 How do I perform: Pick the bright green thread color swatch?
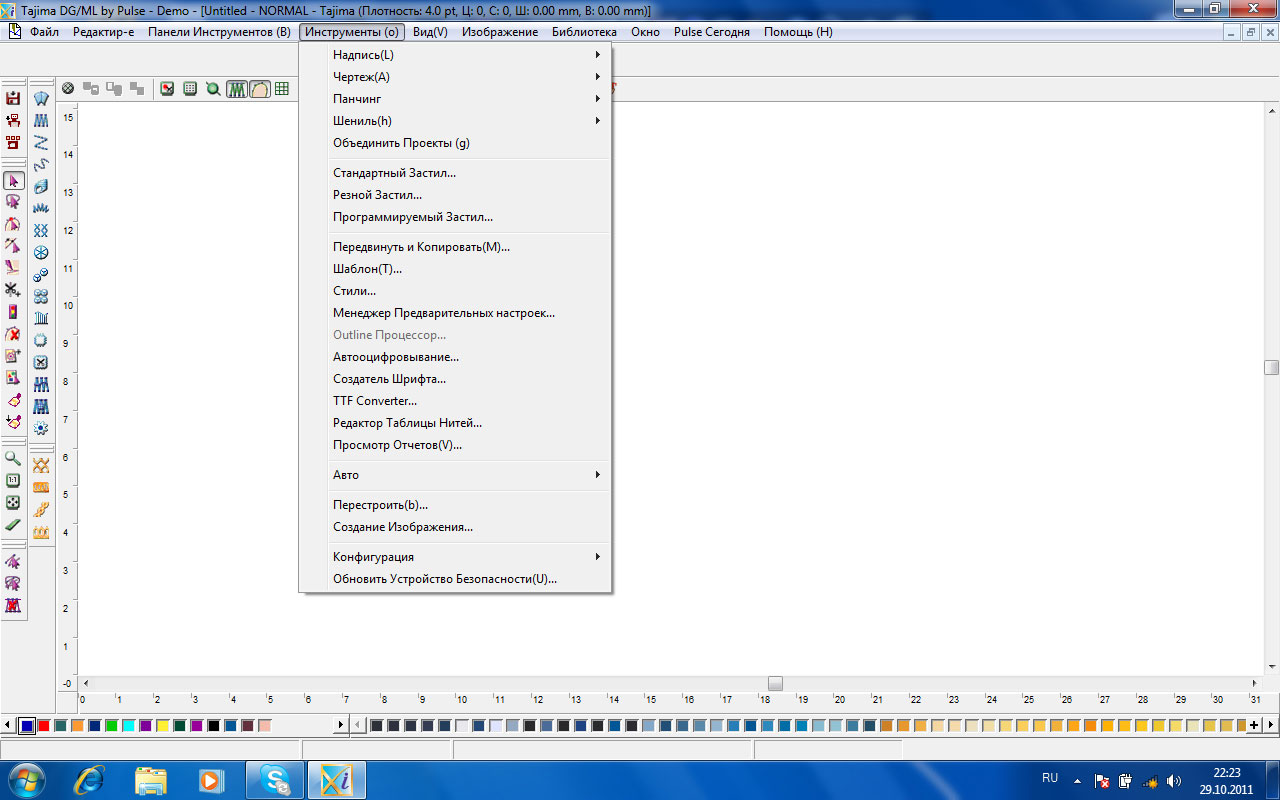[x=112, y=725]
